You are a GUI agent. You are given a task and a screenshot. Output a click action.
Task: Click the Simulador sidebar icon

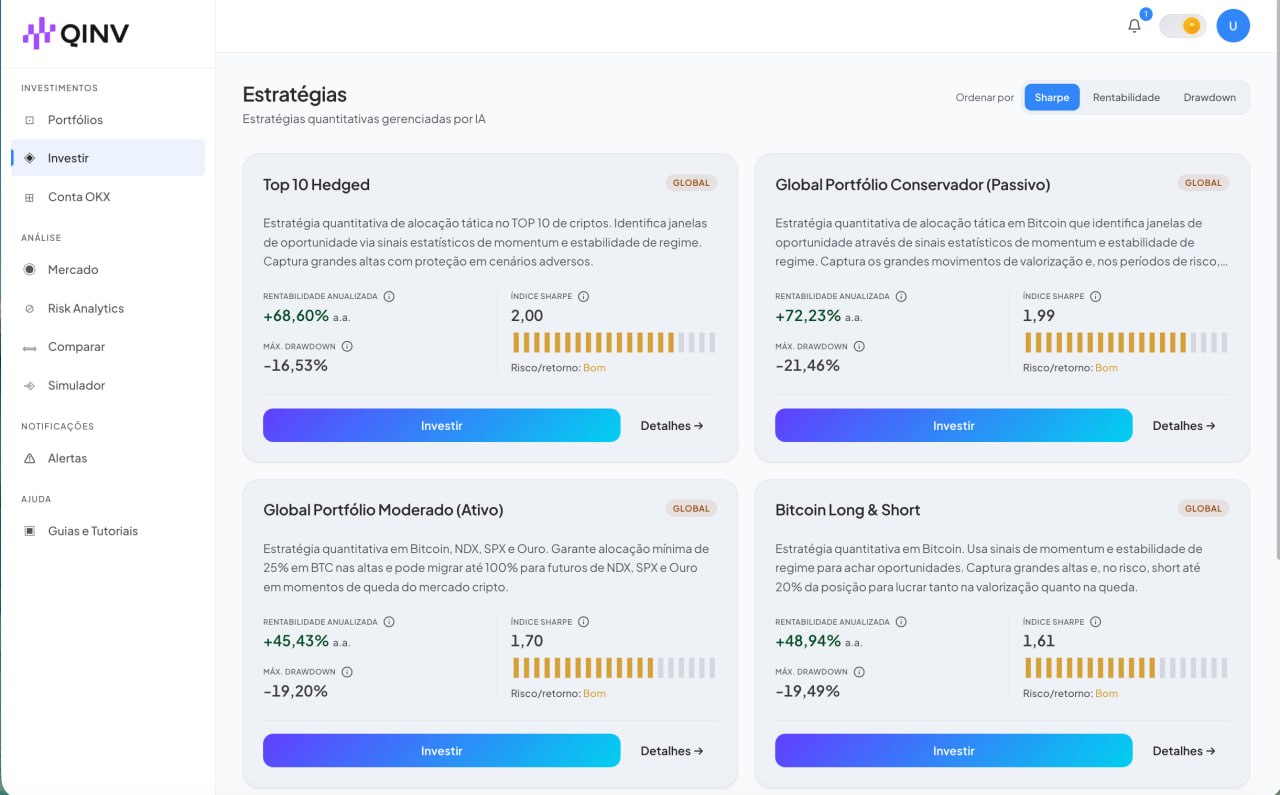pyautogui.click(x=29, y=386)
